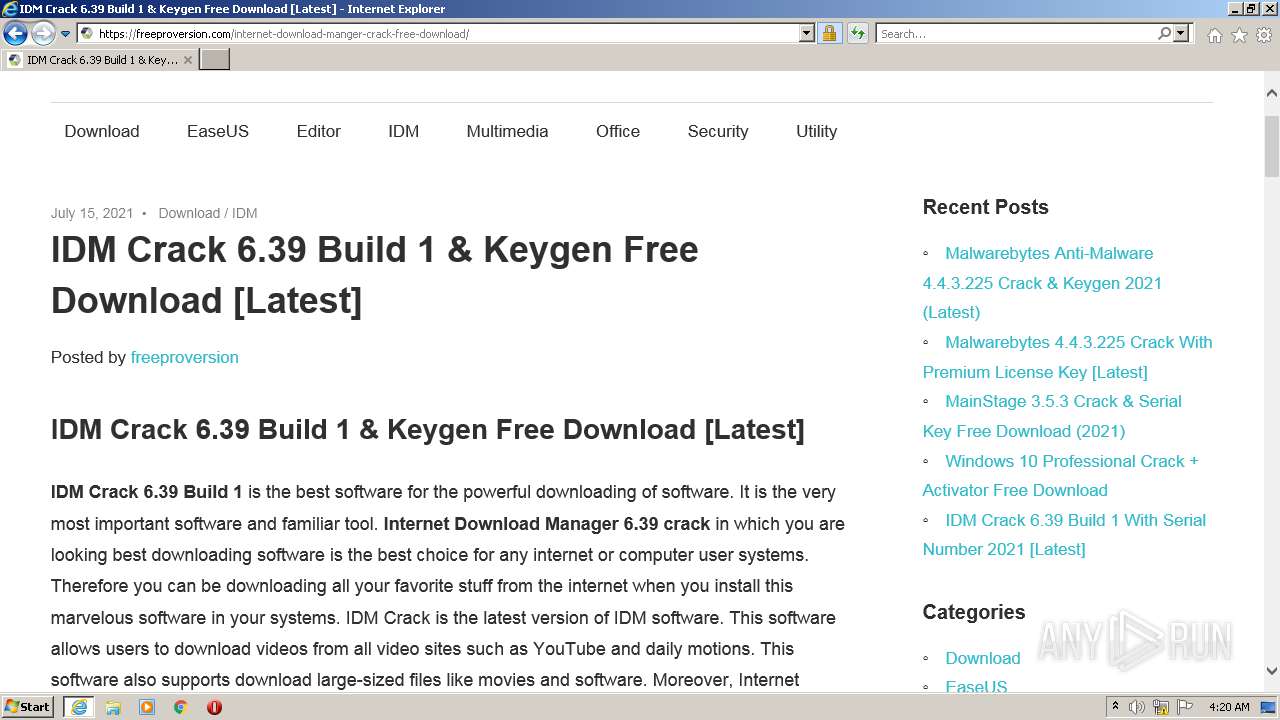Open MainStage 3.5.3 Crack & Serial Key post
Image resolution: width=1280 pixels, height=720 pixels.
coord(1052,416)
